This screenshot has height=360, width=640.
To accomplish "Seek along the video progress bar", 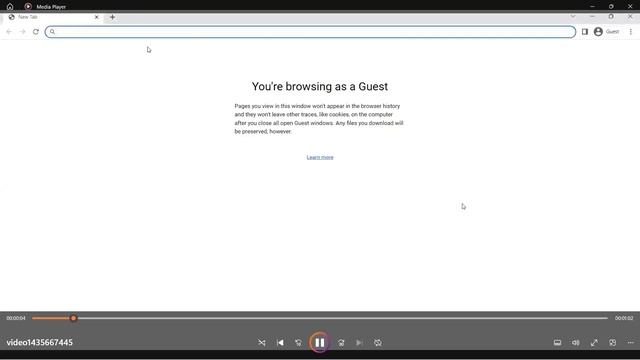I will (x=320, y=318).
